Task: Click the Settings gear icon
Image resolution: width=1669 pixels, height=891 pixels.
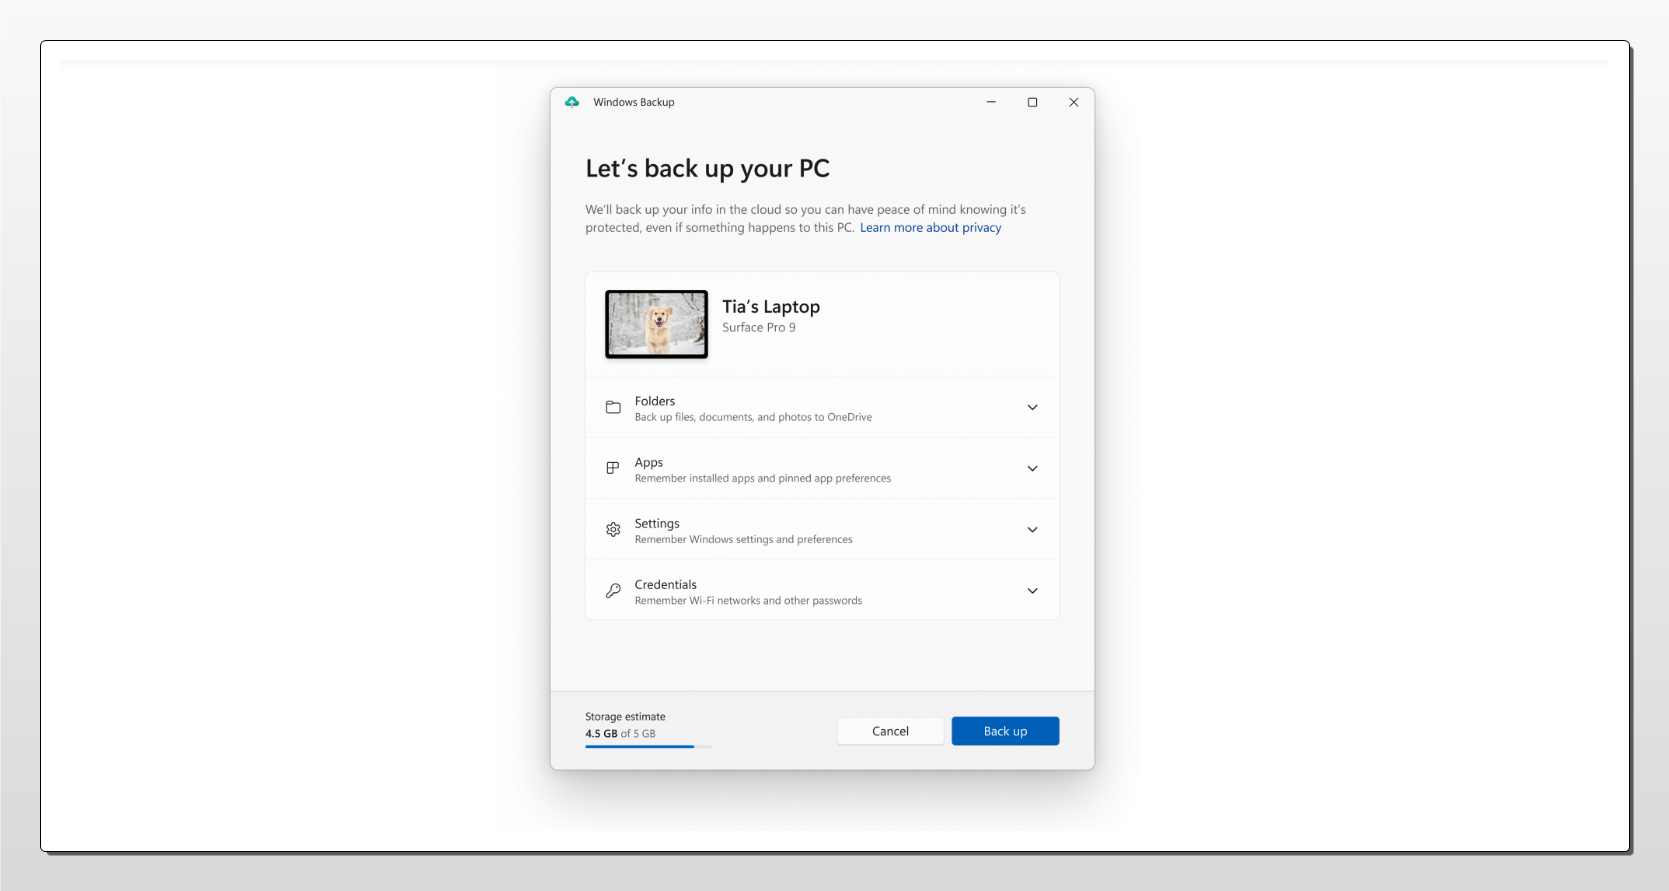Action: click(613, 530)
